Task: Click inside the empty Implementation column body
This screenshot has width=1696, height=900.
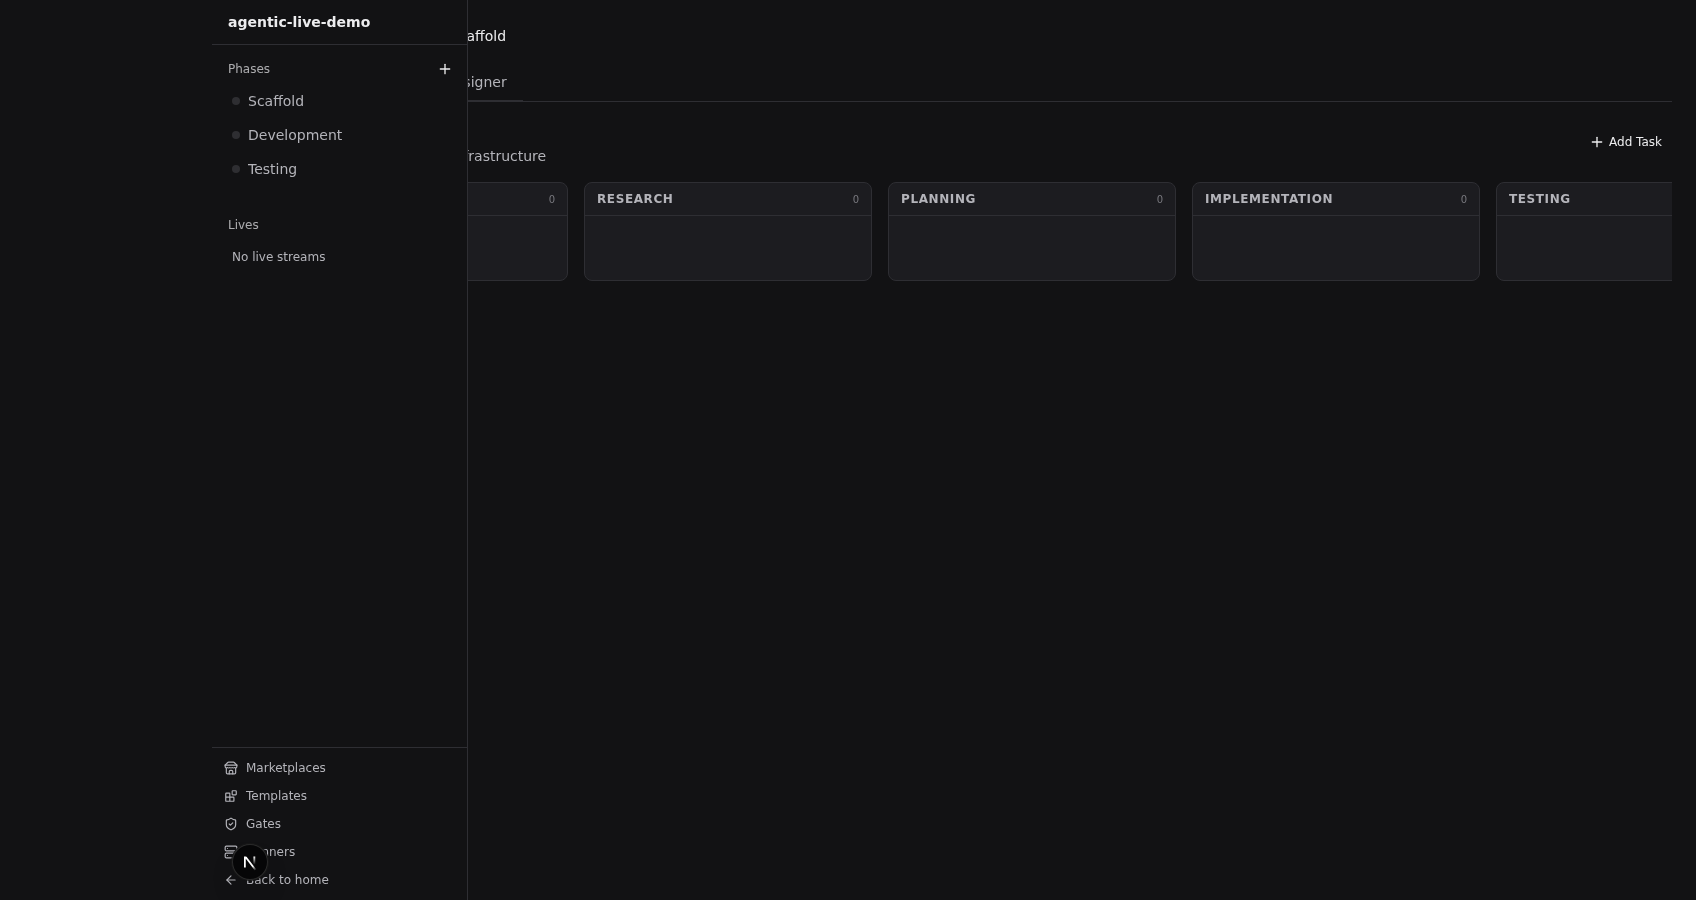Action: 1335,247
